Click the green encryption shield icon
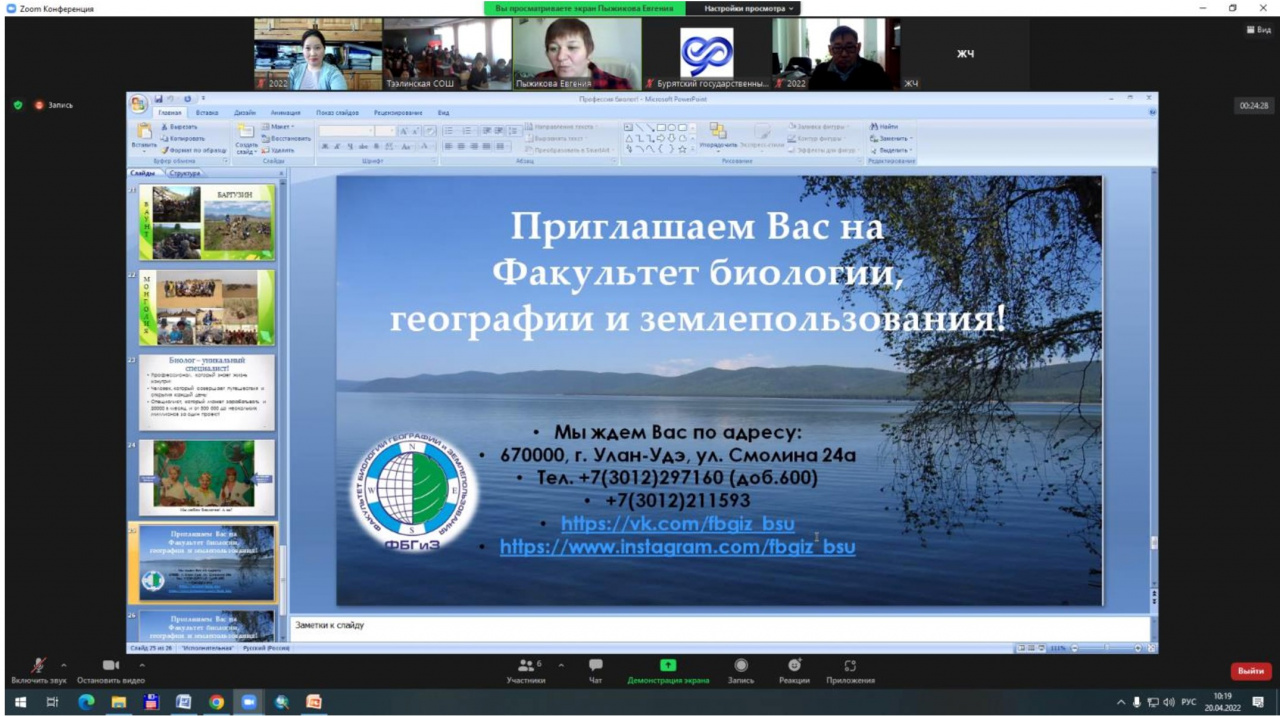The width and height of the screenshot is (1280, 716). point(18,105)
